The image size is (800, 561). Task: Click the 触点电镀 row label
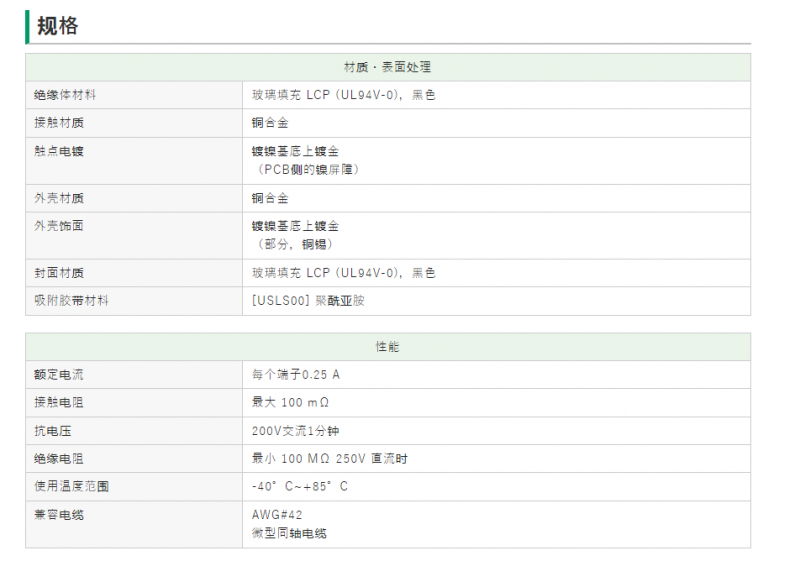coord(59,151)
